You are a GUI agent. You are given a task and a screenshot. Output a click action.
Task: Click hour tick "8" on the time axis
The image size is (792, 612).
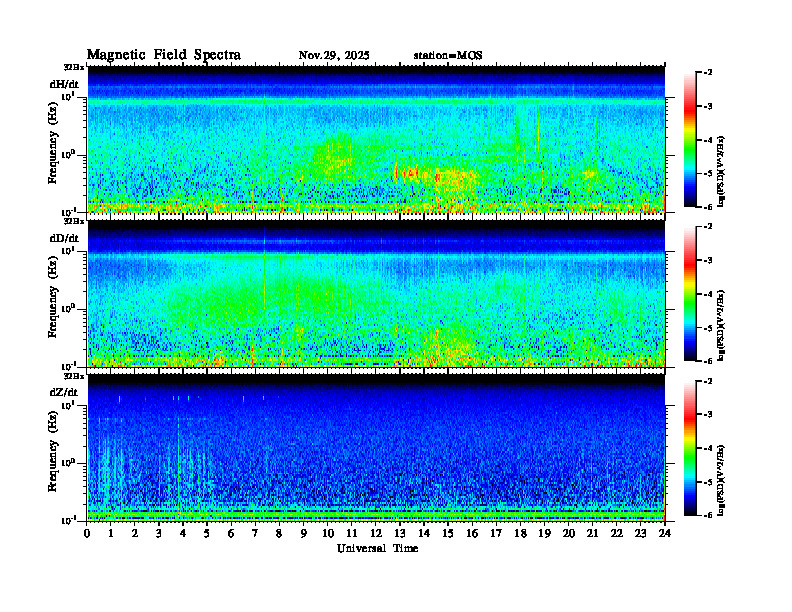279,534
